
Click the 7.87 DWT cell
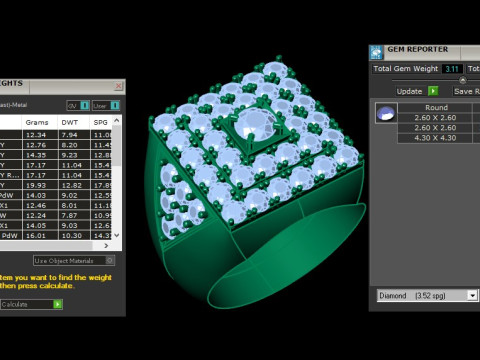click(x=74, y=215)
